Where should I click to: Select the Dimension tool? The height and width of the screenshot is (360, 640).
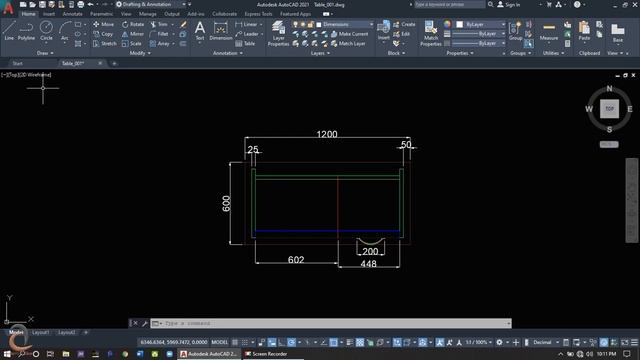click(x=220, y=31)
